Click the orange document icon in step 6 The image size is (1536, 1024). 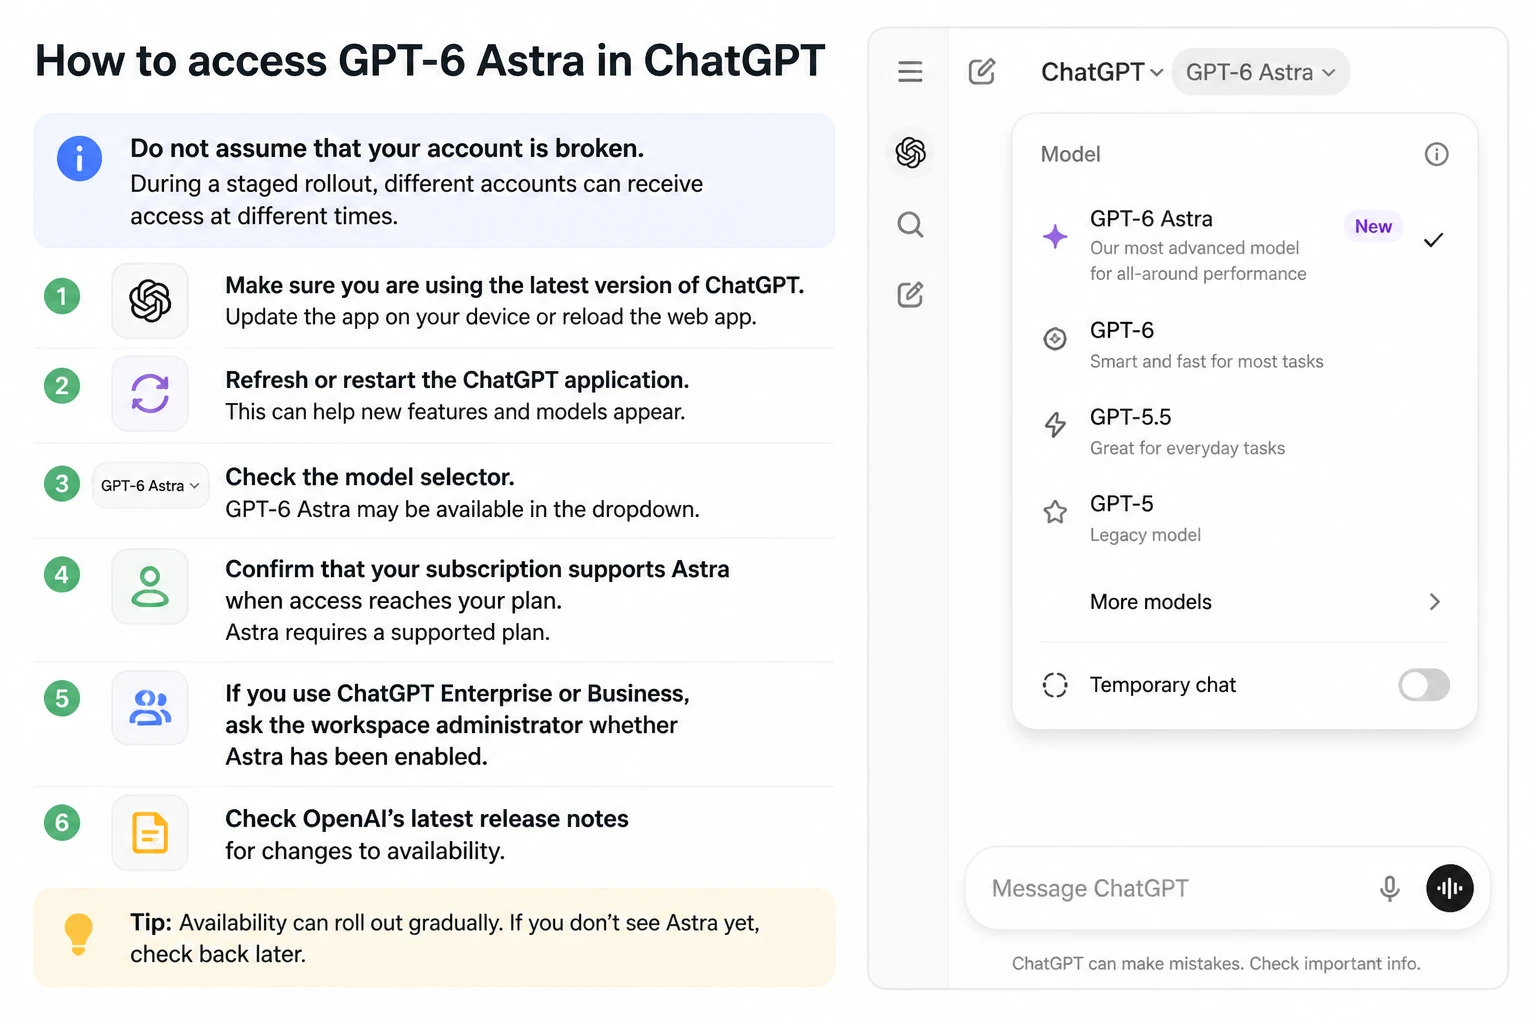[150, 833]
